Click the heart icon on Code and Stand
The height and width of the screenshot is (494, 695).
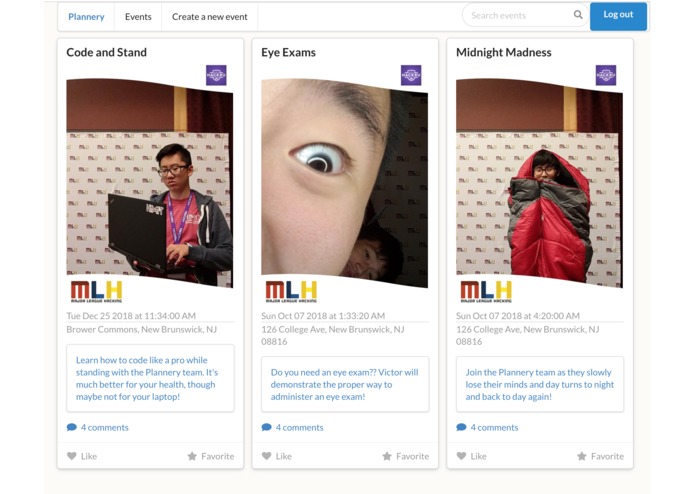(72, 456)
